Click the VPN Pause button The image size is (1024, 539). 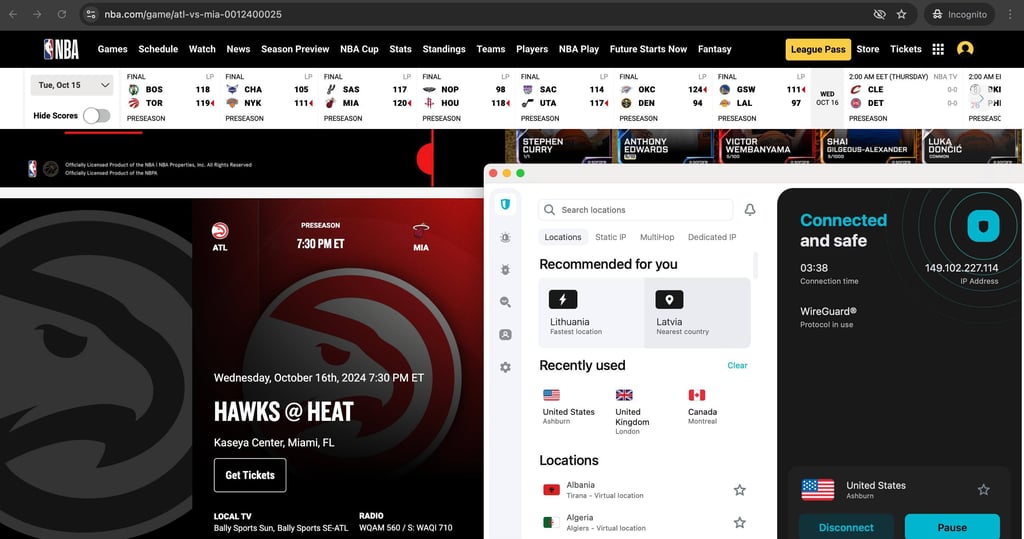point(952,527)
